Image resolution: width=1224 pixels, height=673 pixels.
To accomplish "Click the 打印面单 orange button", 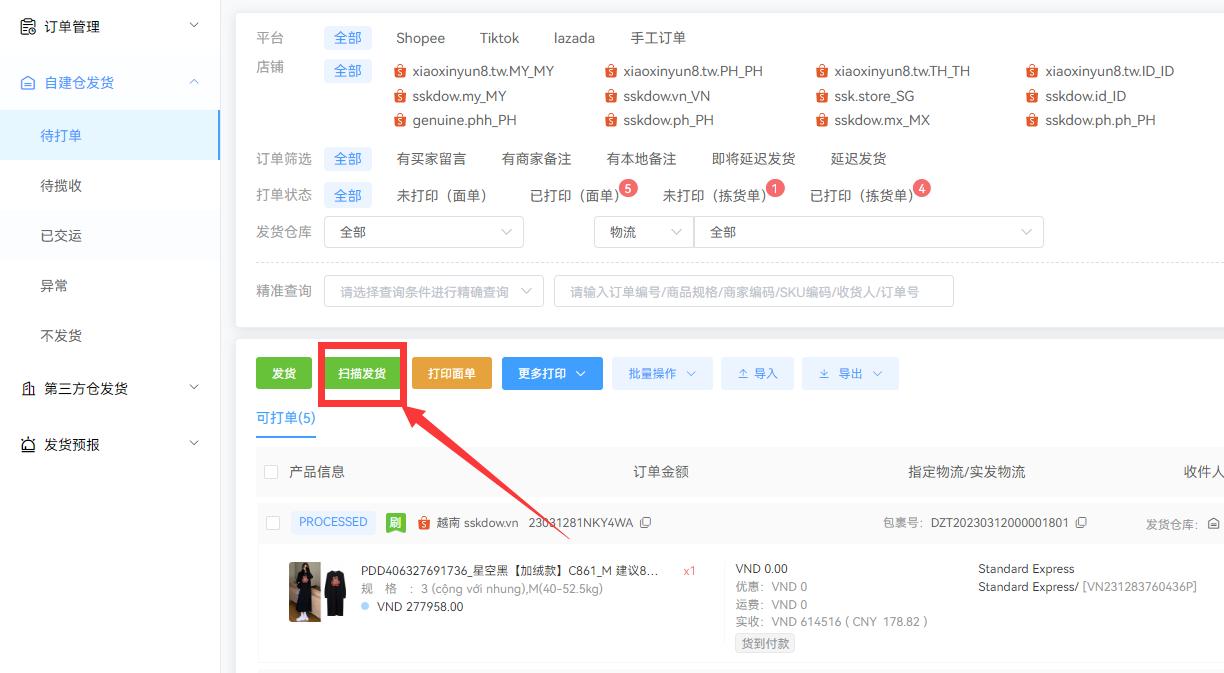I will click(452, 373).
